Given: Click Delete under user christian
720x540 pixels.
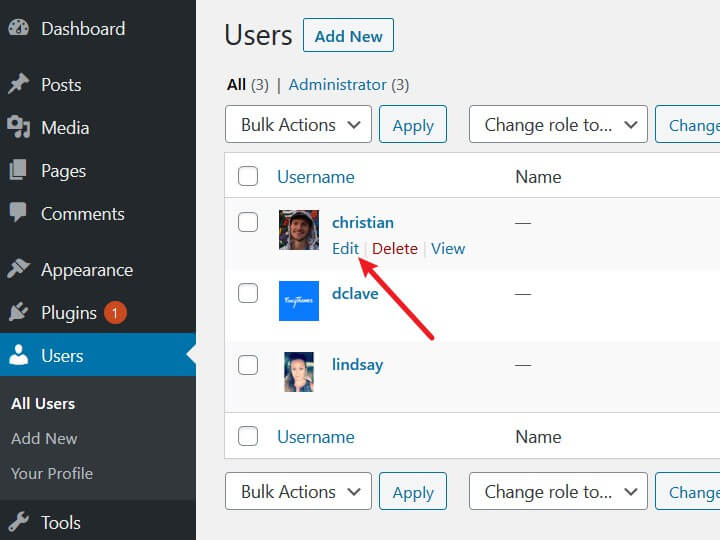Looking at the screenshot, I should [x=395, y=248].
